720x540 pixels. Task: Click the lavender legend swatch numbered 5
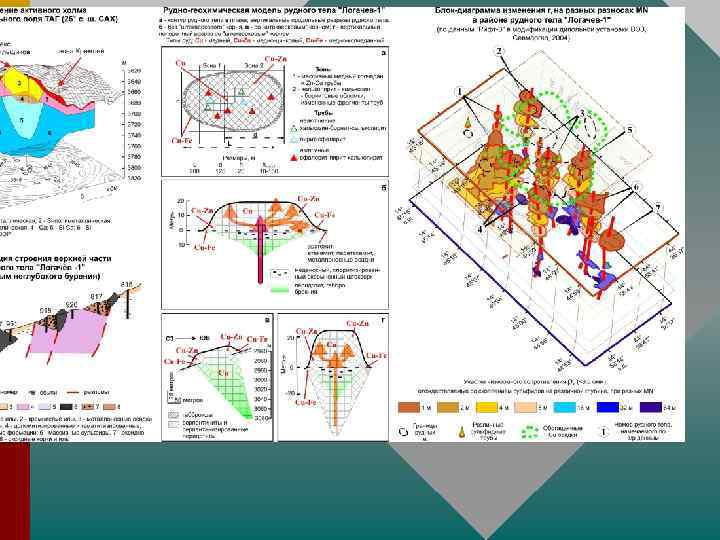45,407
